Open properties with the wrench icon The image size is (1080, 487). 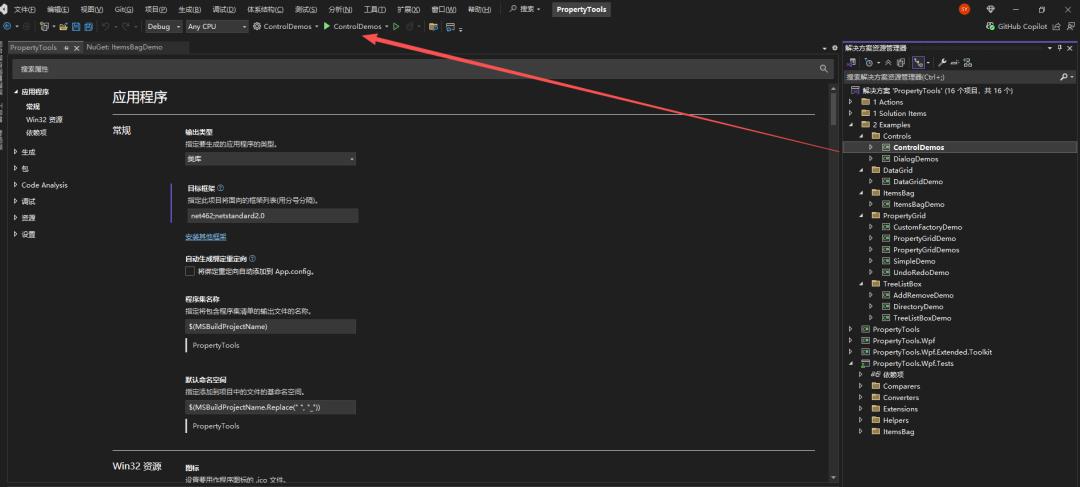943,62
